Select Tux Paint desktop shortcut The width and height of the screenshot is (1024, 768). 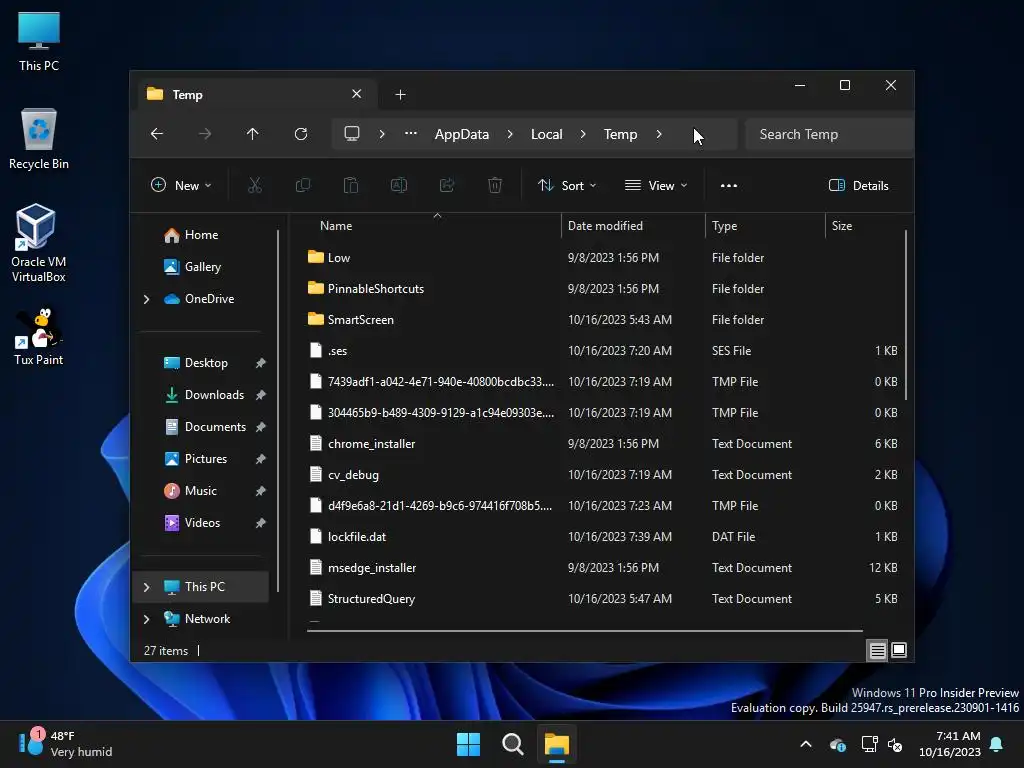coord(39,337)
